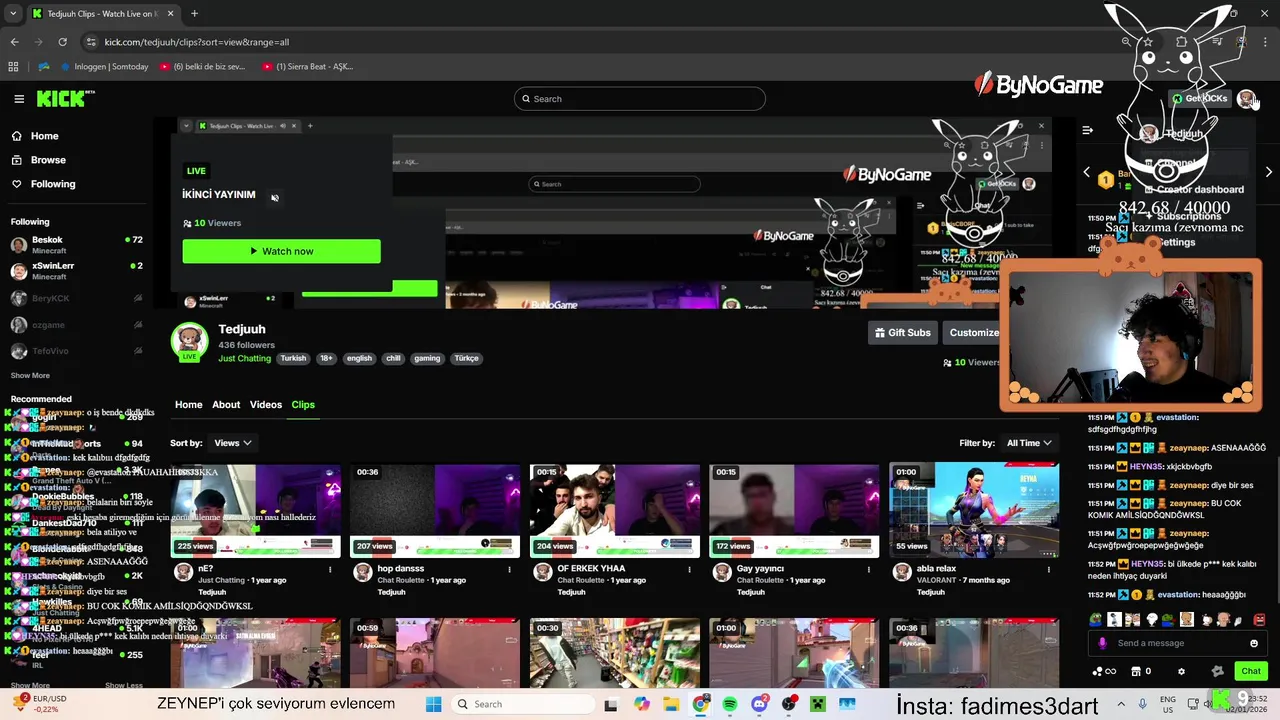Open Spotify from the taskbar
Viewport: 1280px width, 720px height.
730,704
